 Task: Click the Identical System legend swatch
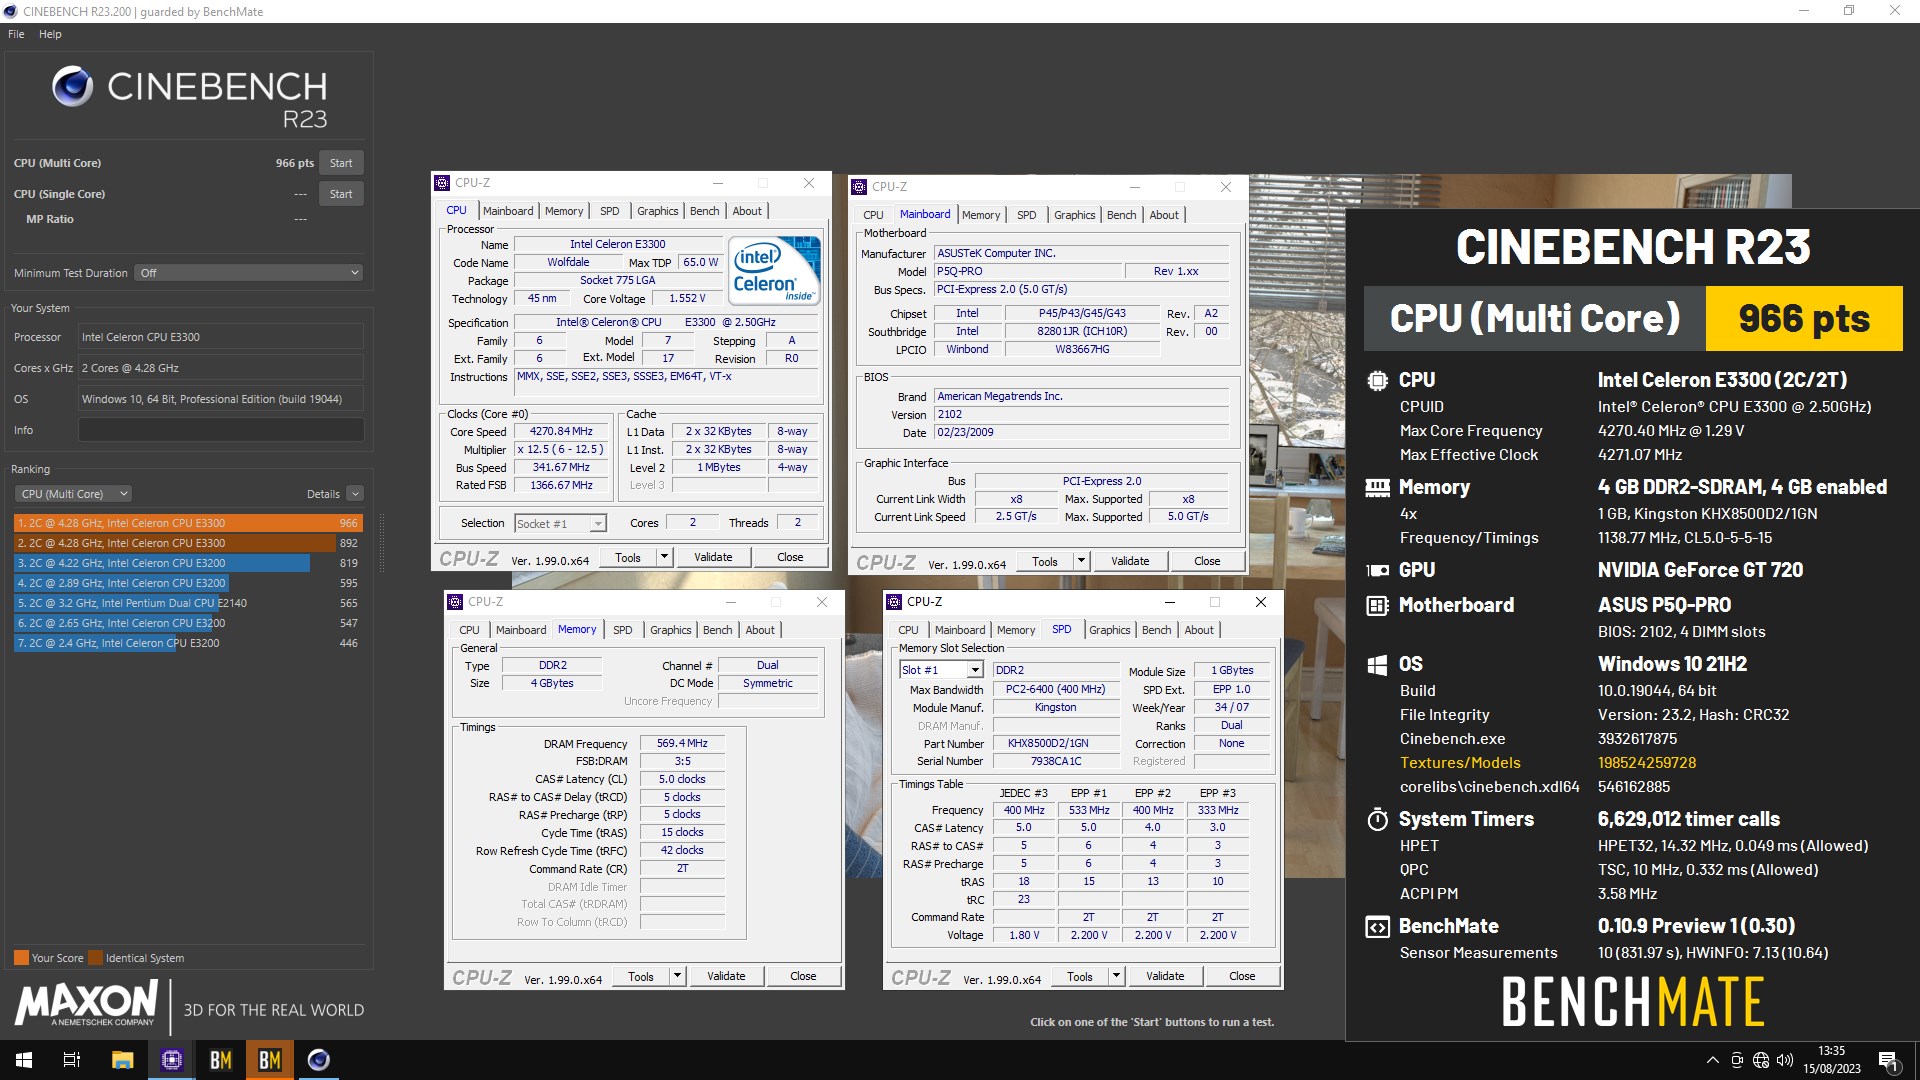point(95,958)
